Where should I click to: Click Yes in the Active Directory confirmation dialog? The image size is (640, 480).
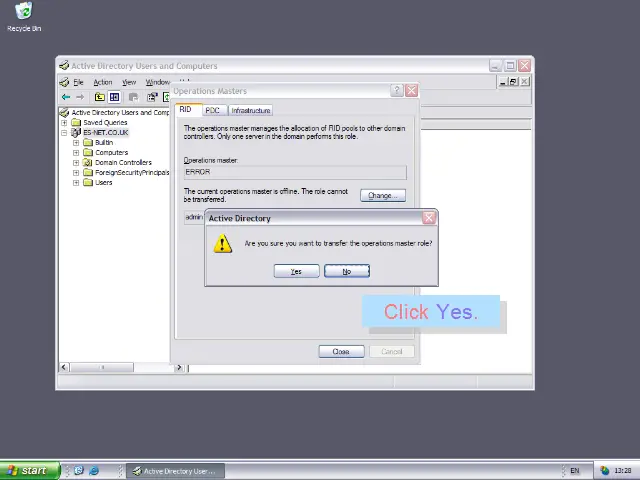(x=296, y=271)
